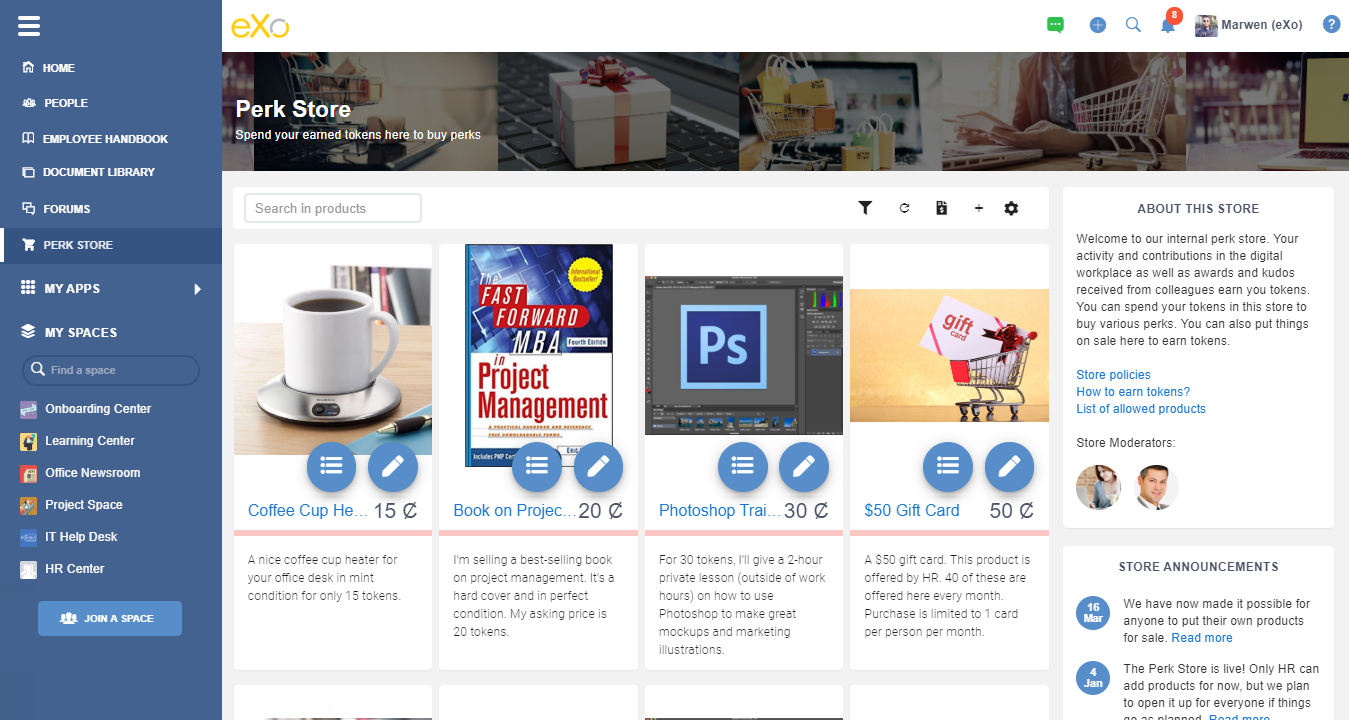Click the help question mark icon
Viewport: 1349px width, 720px height.
pos(1331,24)
